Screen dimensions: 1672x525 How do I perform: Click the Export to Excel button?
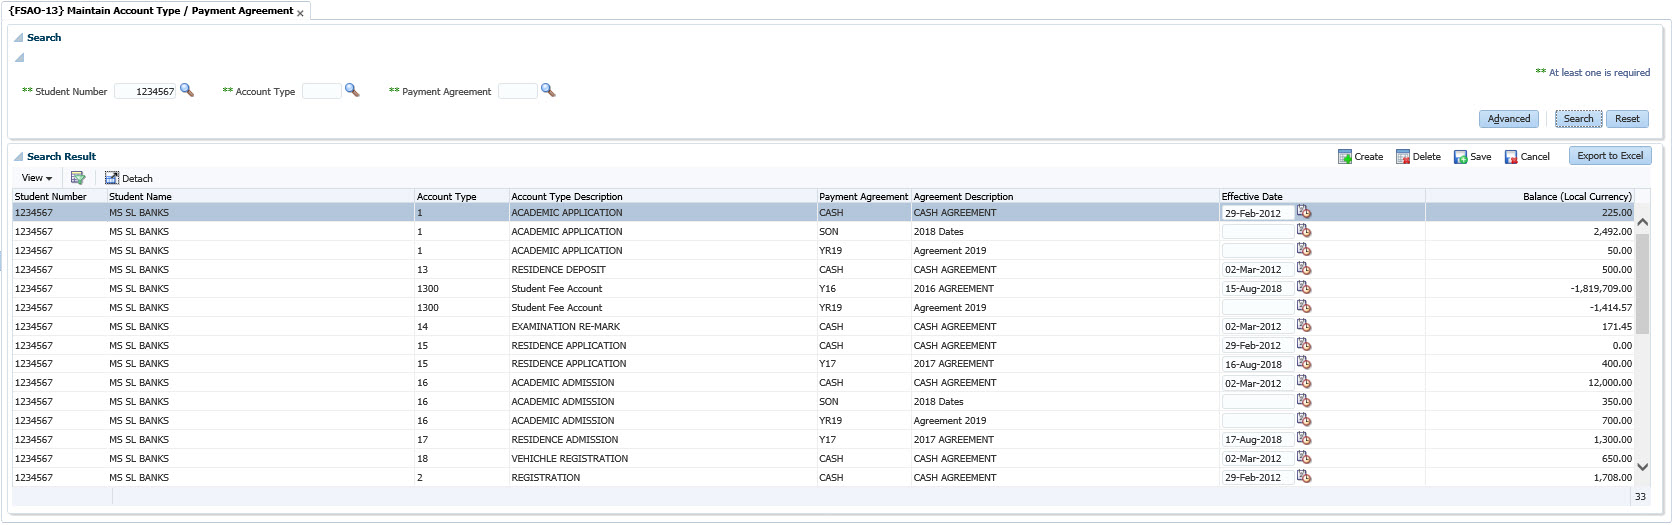(x=1609, y=156)
